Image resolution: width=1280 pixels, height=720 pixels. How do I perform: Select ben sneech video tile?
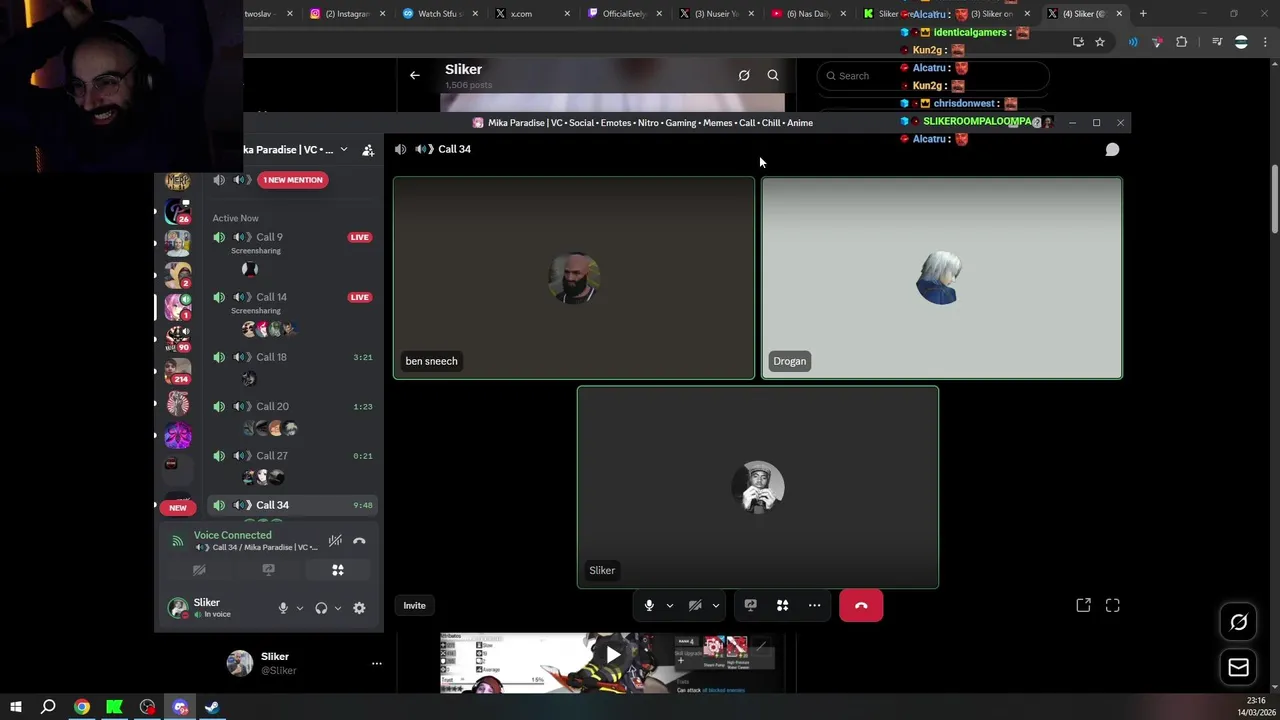[x=574, y=278]
